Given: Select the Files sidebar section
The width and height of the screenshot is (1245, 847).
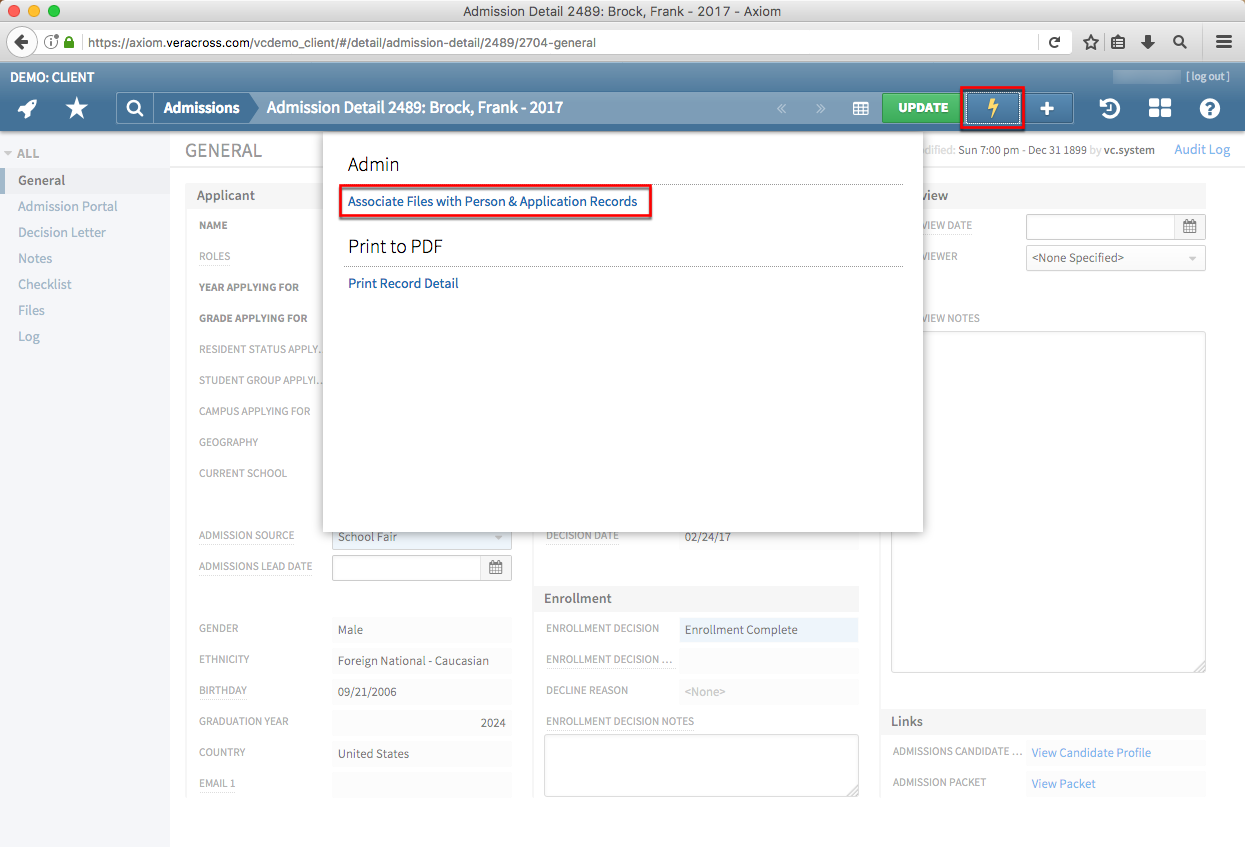Looking at the screenshot, I should (x=31, y=310).
